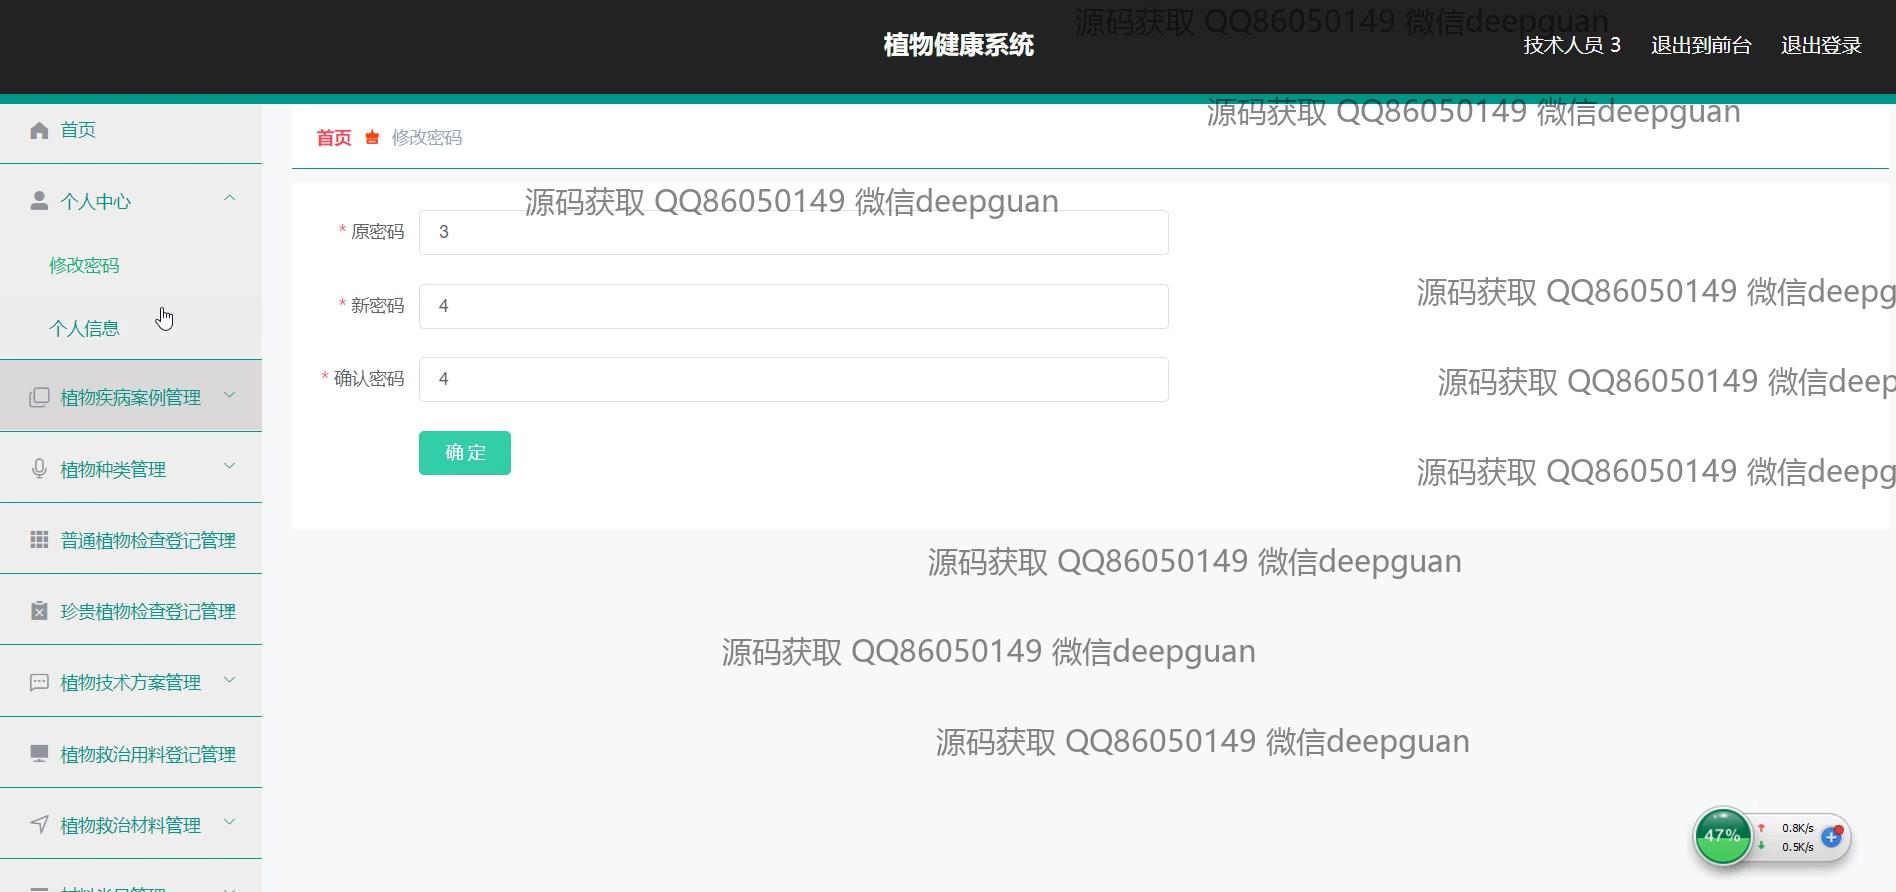This screenshot has height=892, width=1896.
Task: Open 首页 in the sidebar menu
Action: pos(131,130)
